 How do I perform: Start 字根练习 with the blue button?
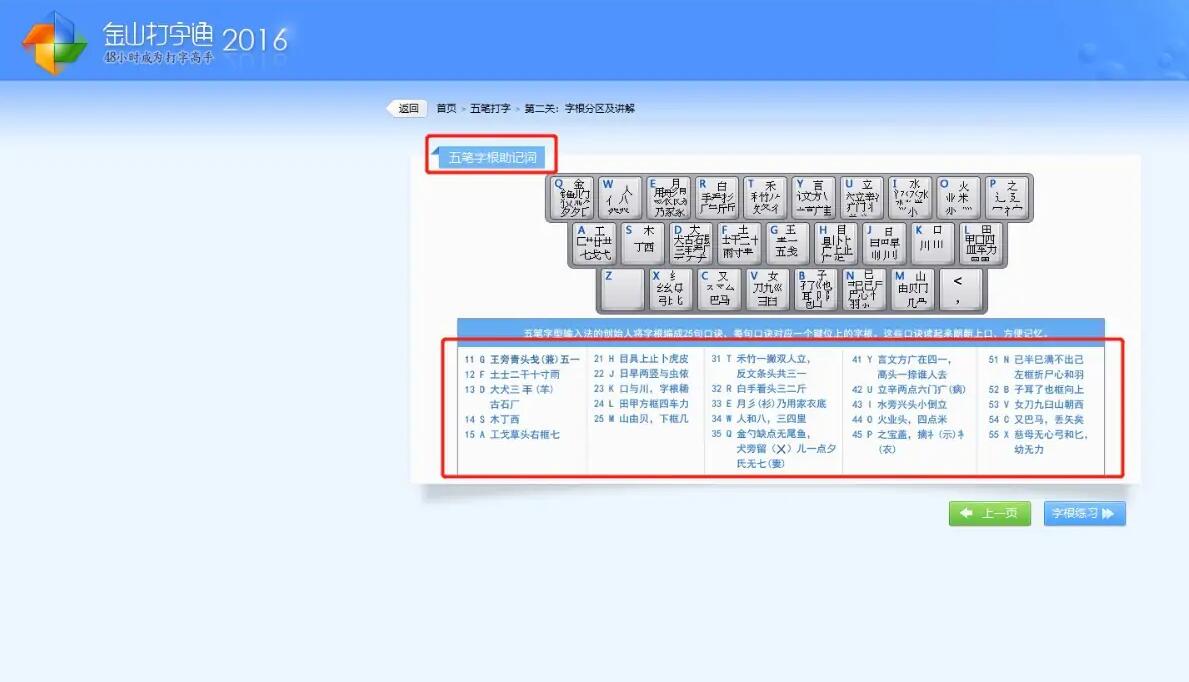[x=1084, y=514]
